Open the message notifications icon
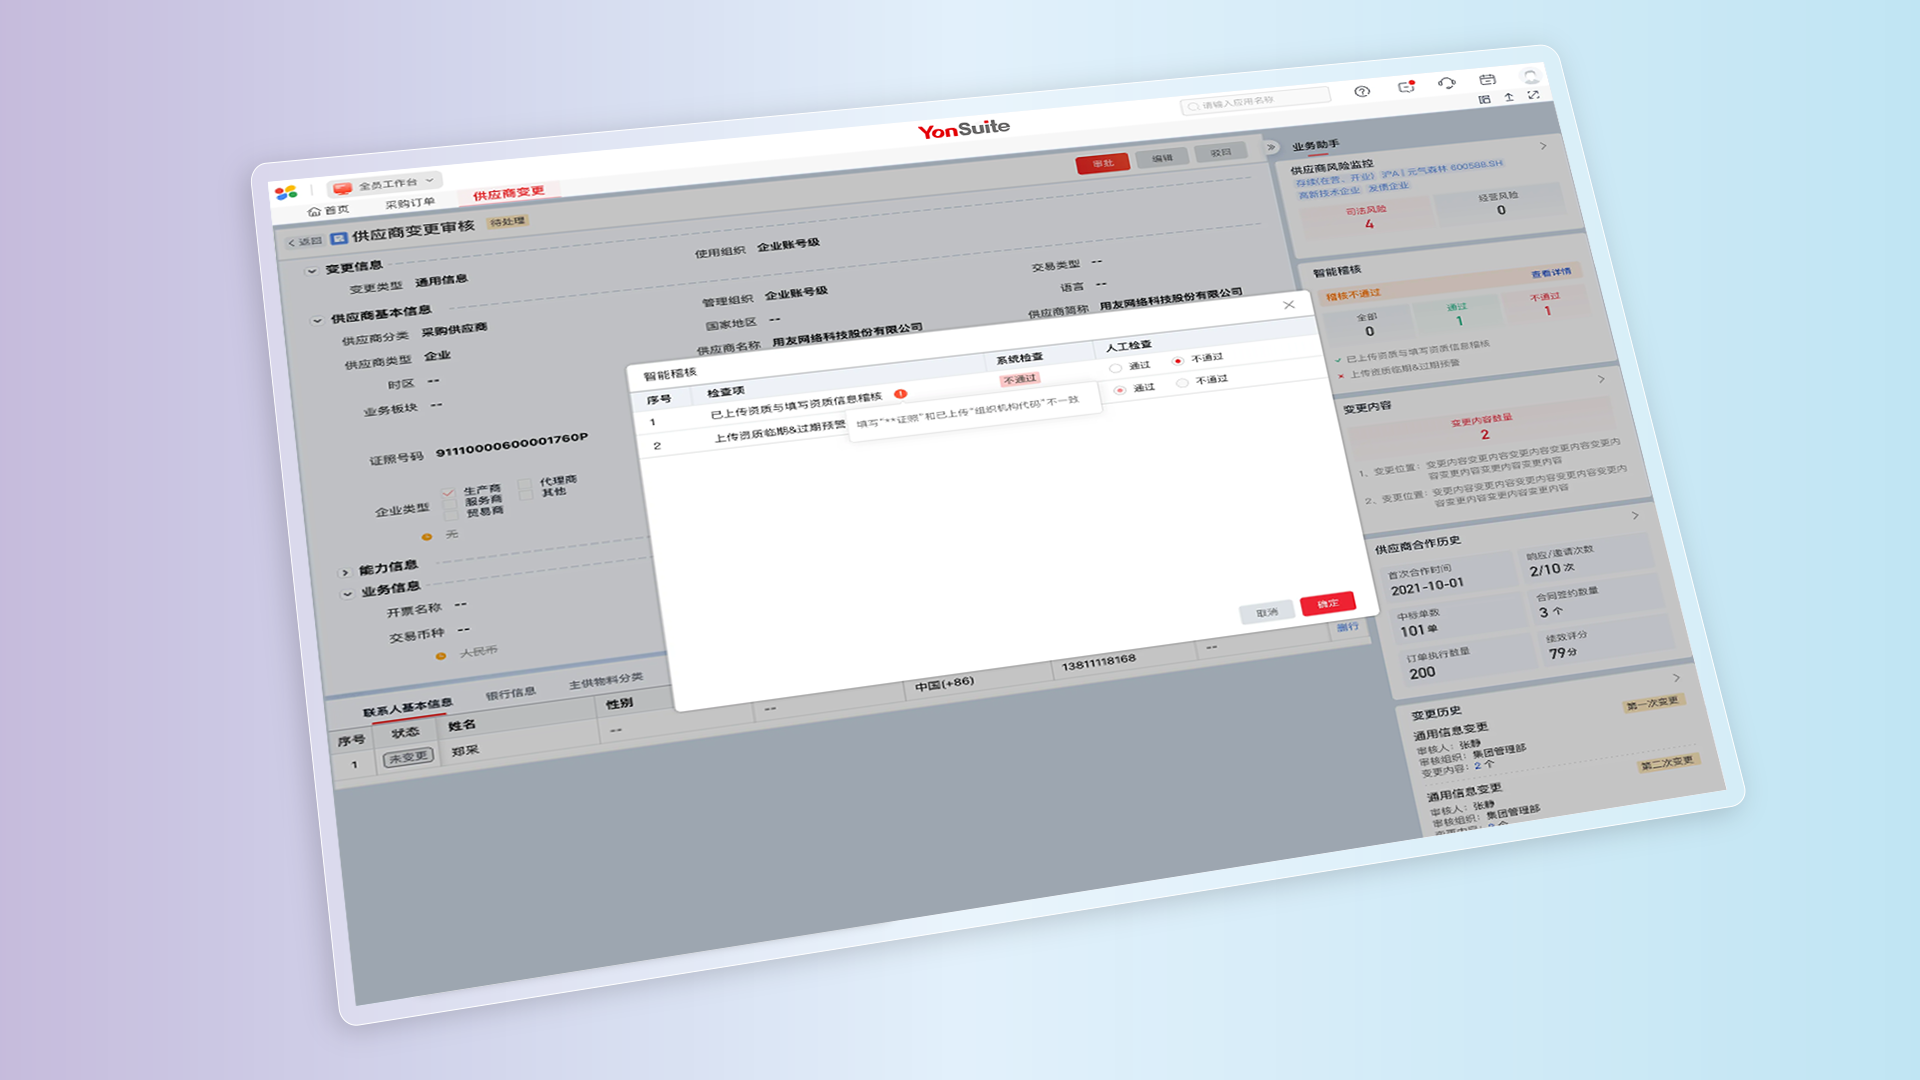1920x1080 pixels. click(x=1406, y=87)
